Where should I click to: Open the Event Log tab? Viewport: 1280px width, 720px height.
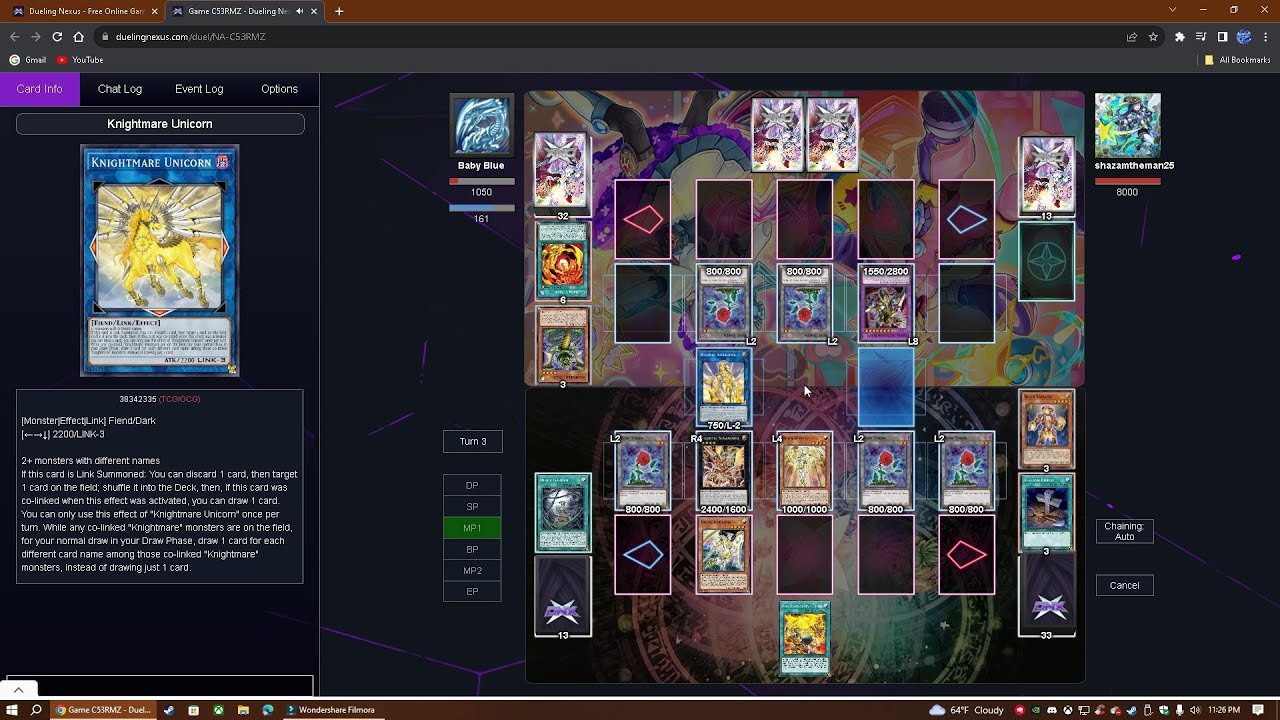click(x=199, y=89)
